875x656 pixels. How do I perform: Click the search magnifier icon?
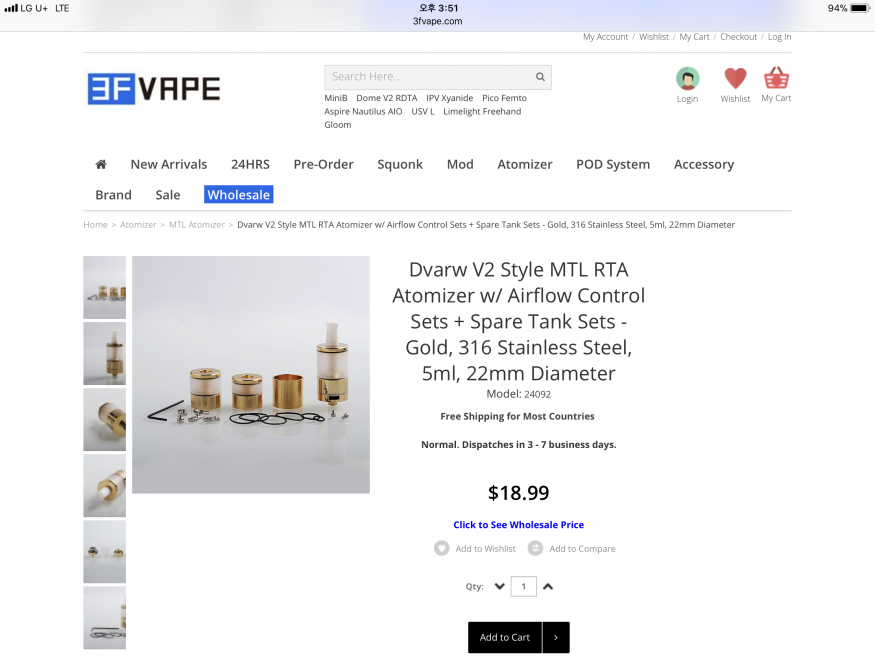coord(540,77)
